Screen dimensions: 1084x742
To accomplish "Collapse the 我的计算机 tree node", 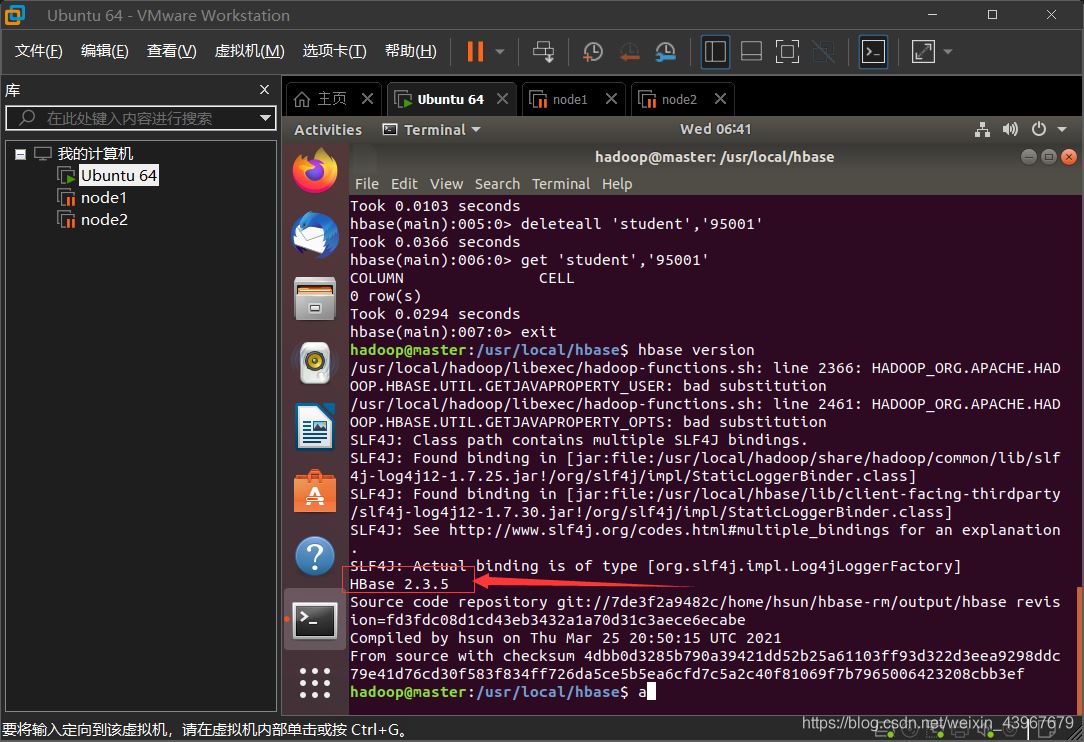I will [21, 154].
